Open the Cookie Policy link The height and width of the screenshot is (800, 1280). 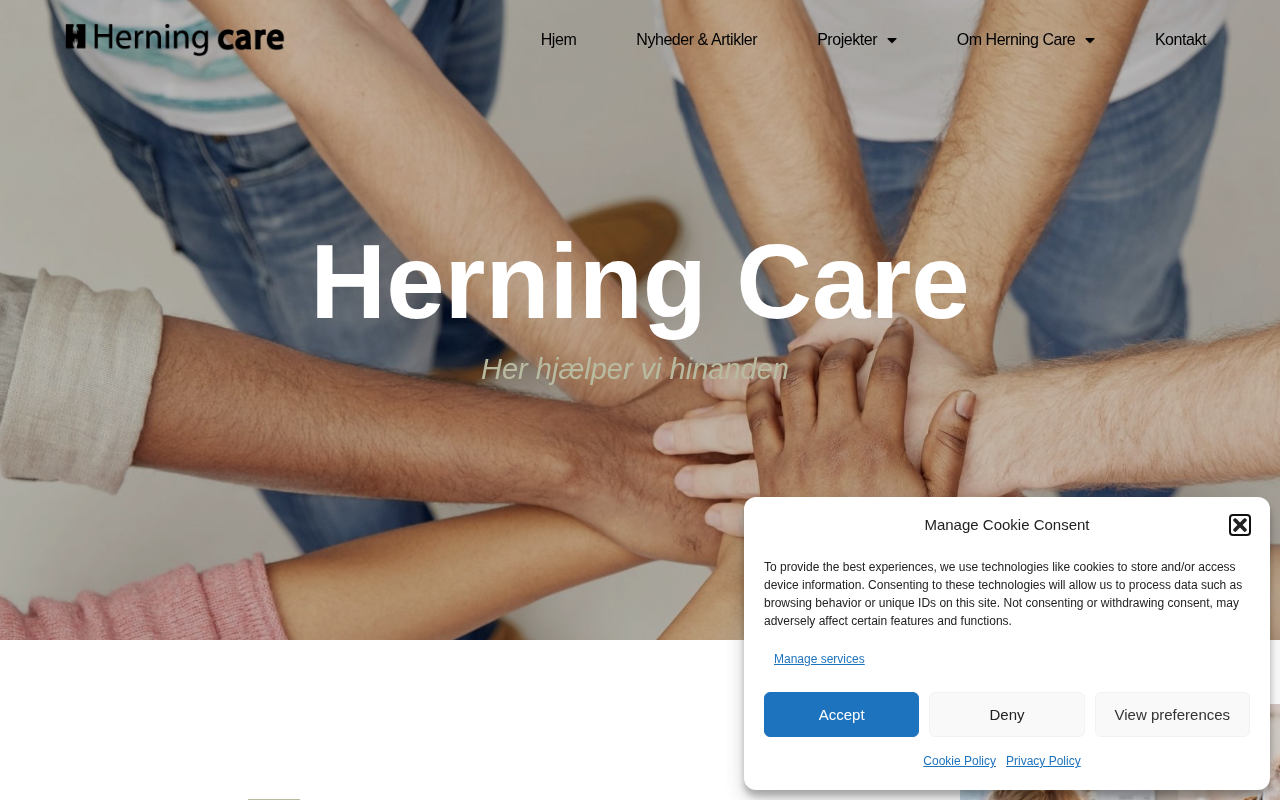959,761
